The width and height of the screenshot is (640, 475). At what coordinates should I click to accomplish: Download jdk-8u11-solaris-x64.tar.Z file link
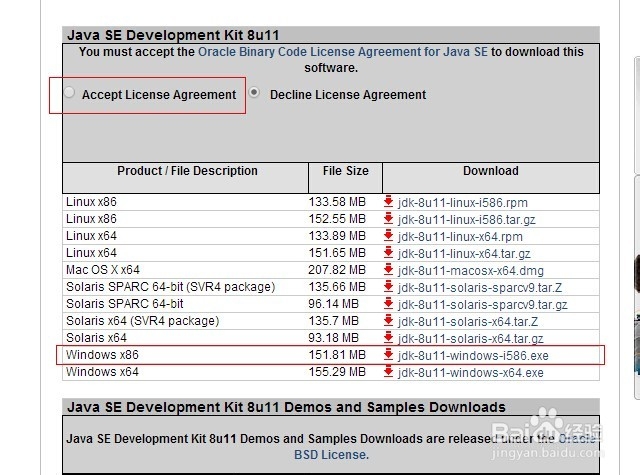pos(468,322)
